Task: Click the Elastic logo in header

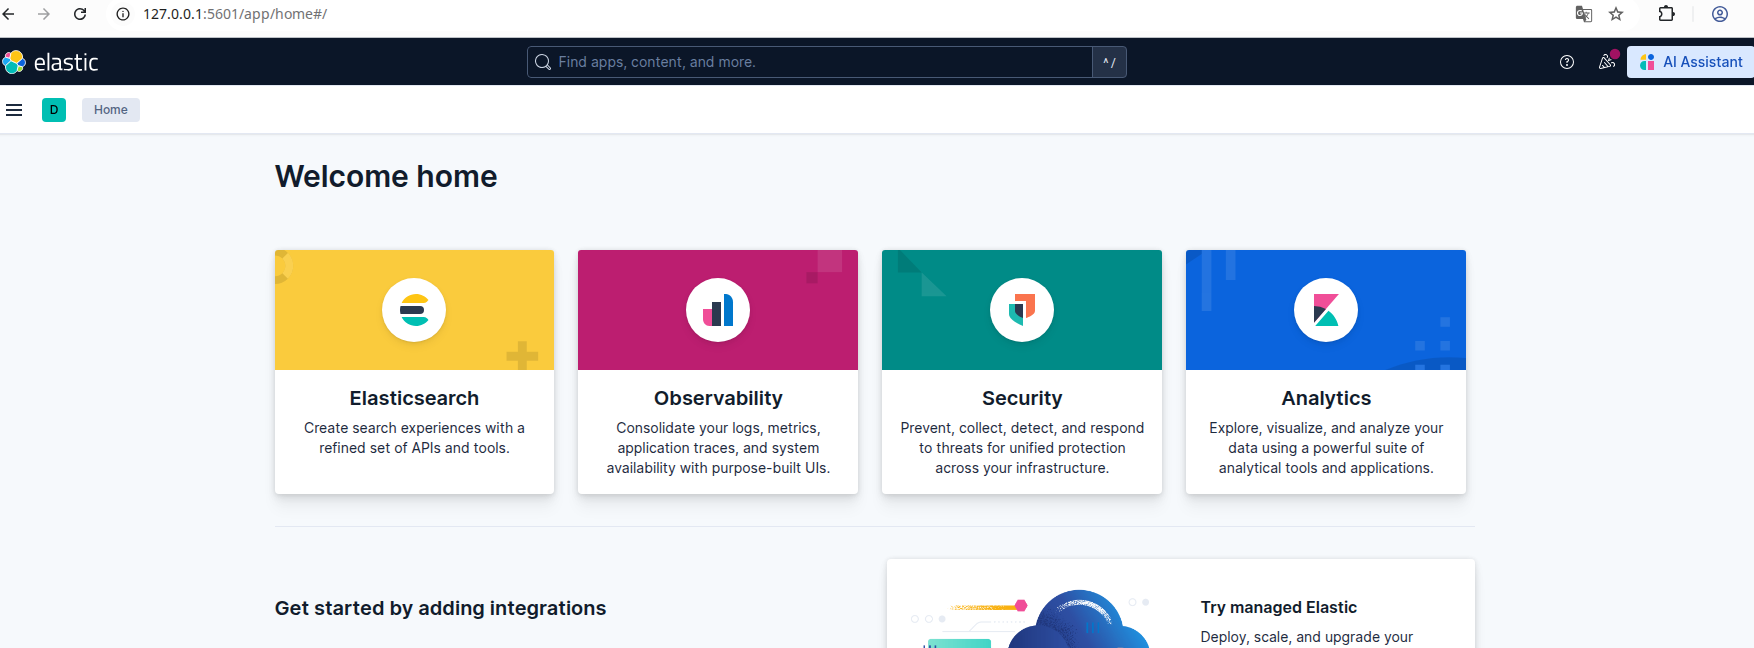Action: (50, 62)
